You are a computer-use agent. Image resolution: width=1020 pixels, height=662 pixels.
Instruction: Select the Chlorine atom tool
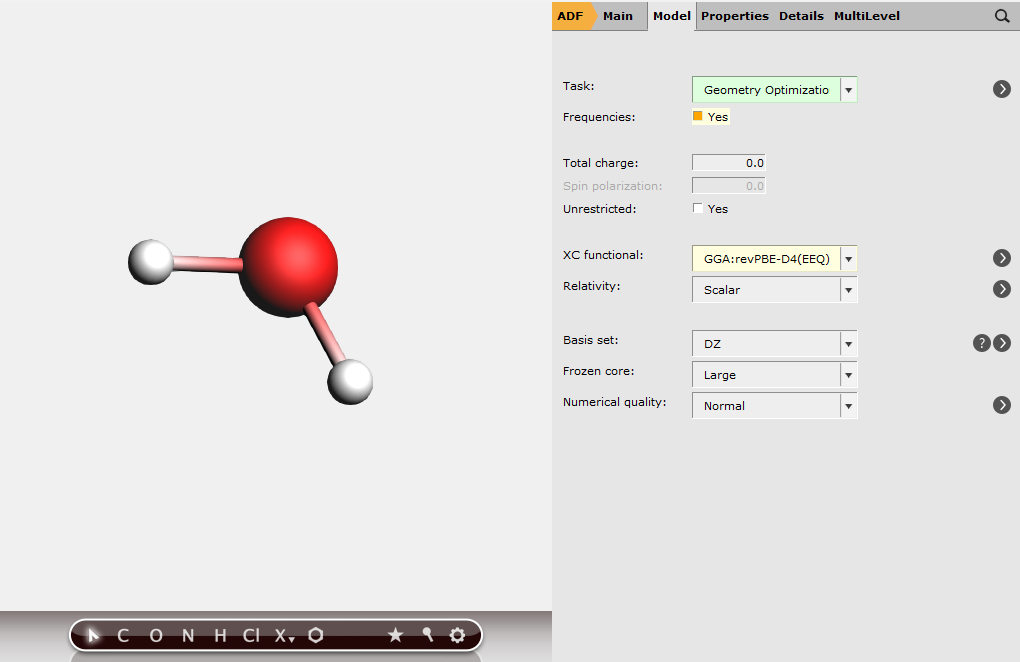click(x=250, y=635)
